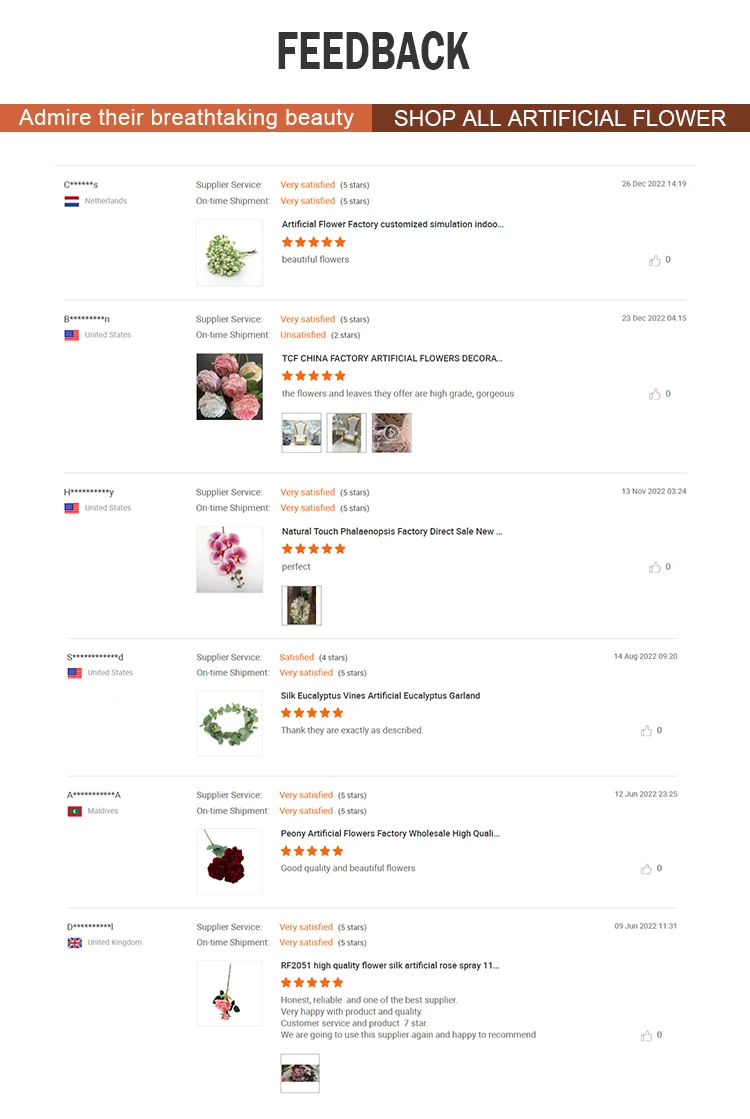
Task: Click the Netherlands flag icon
Action: pos(72,201)
